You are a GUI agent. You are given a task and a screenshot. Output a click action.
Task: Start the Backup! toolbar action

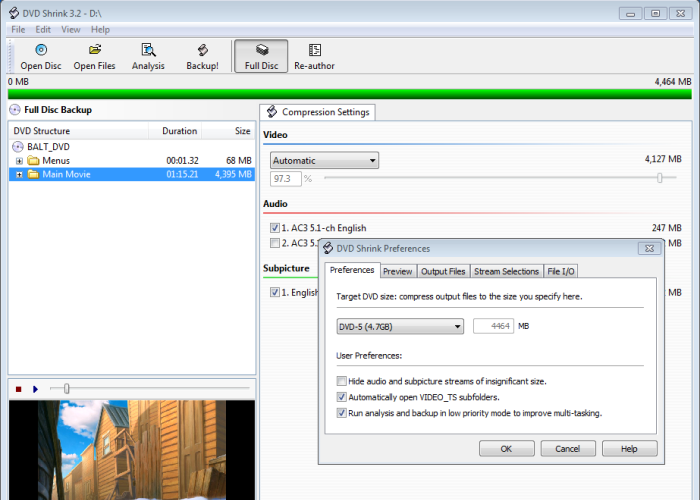(x=202, y=51)
